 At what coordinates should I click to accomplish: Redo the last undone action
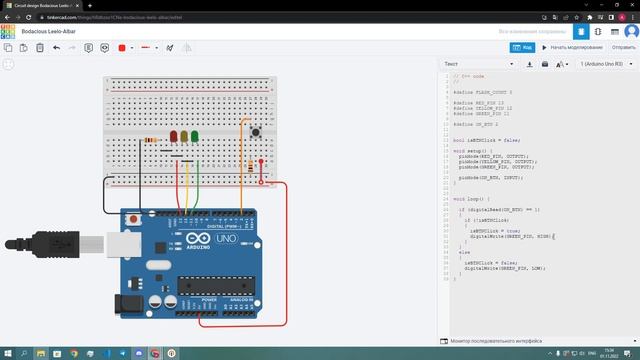point(72,48)
